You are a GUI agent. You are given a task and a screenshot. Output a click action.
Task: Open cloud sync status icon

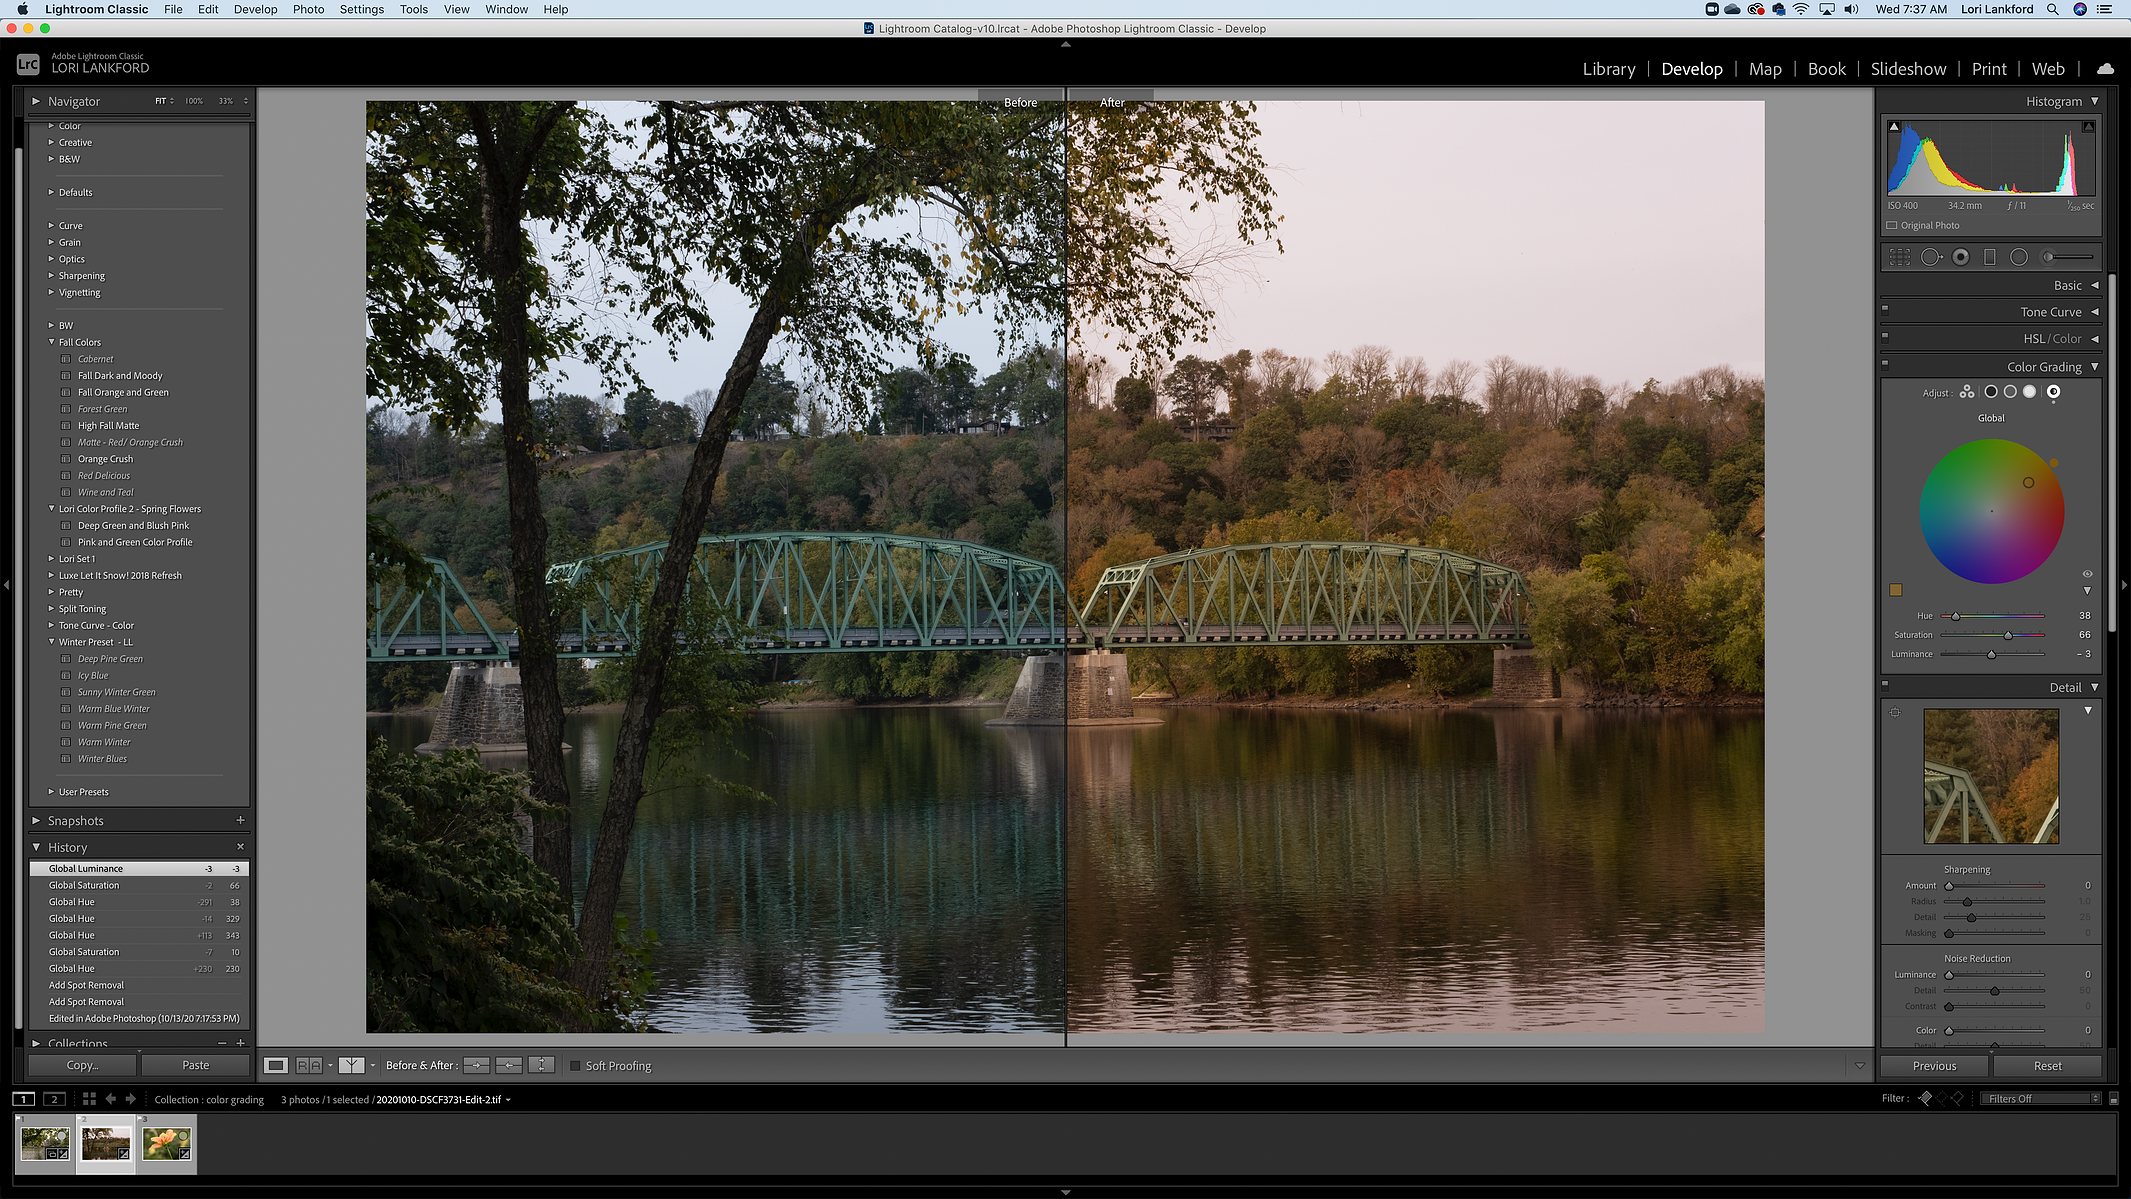tap(2105, 69)
